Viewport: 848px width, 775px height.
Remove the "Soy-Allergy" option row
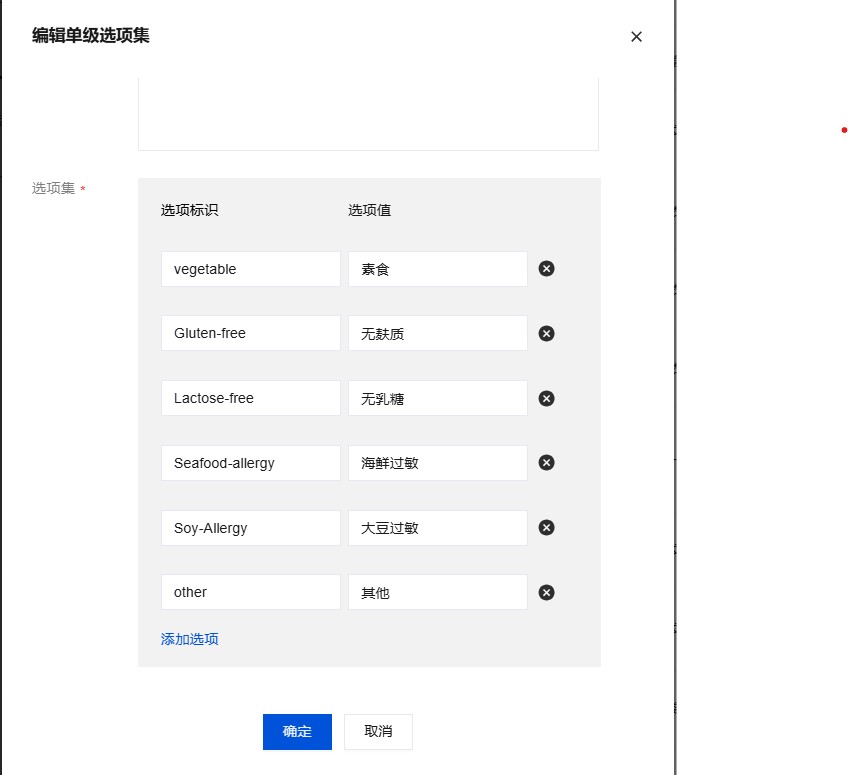(x=546, y=527)
